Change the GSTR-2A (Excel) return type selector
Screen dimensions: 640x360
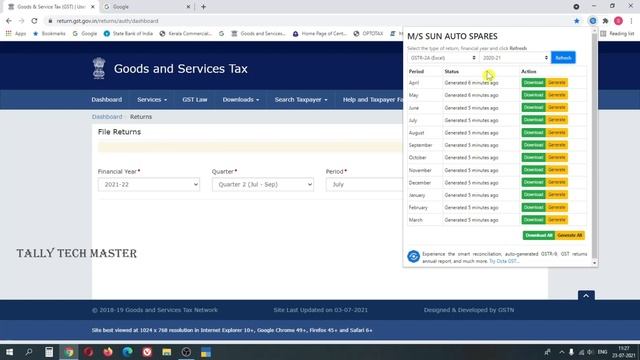pos(443,58)
